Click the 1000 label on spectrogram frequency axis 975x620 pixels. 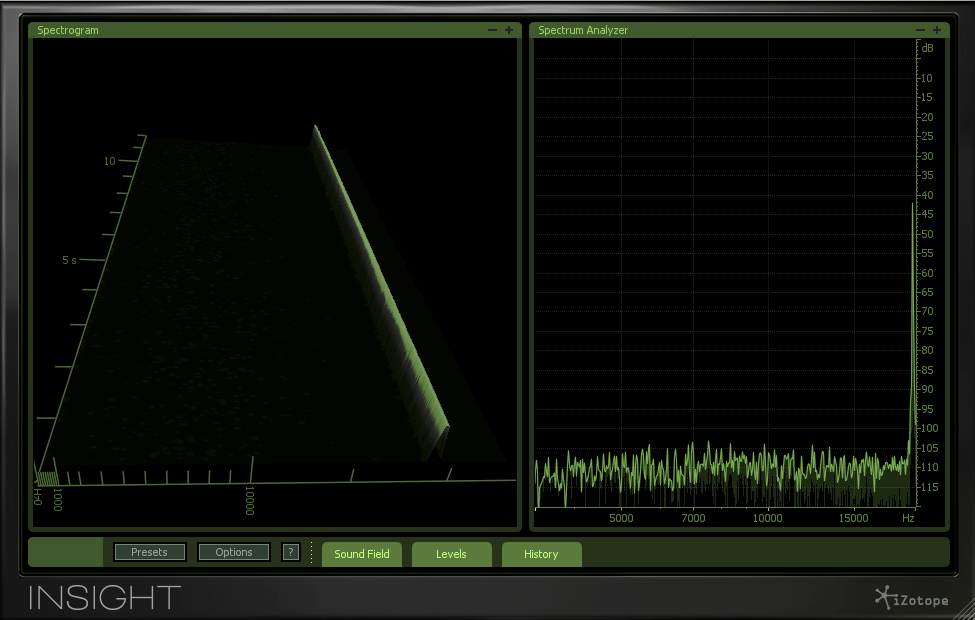(57, 500)
